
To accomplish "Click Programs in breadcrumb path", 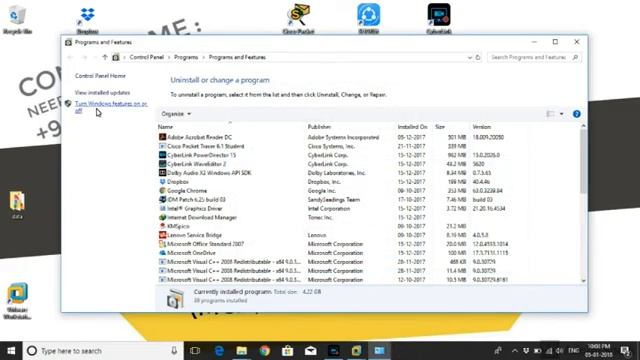I will pyautogui.click(x=186, y=58).
